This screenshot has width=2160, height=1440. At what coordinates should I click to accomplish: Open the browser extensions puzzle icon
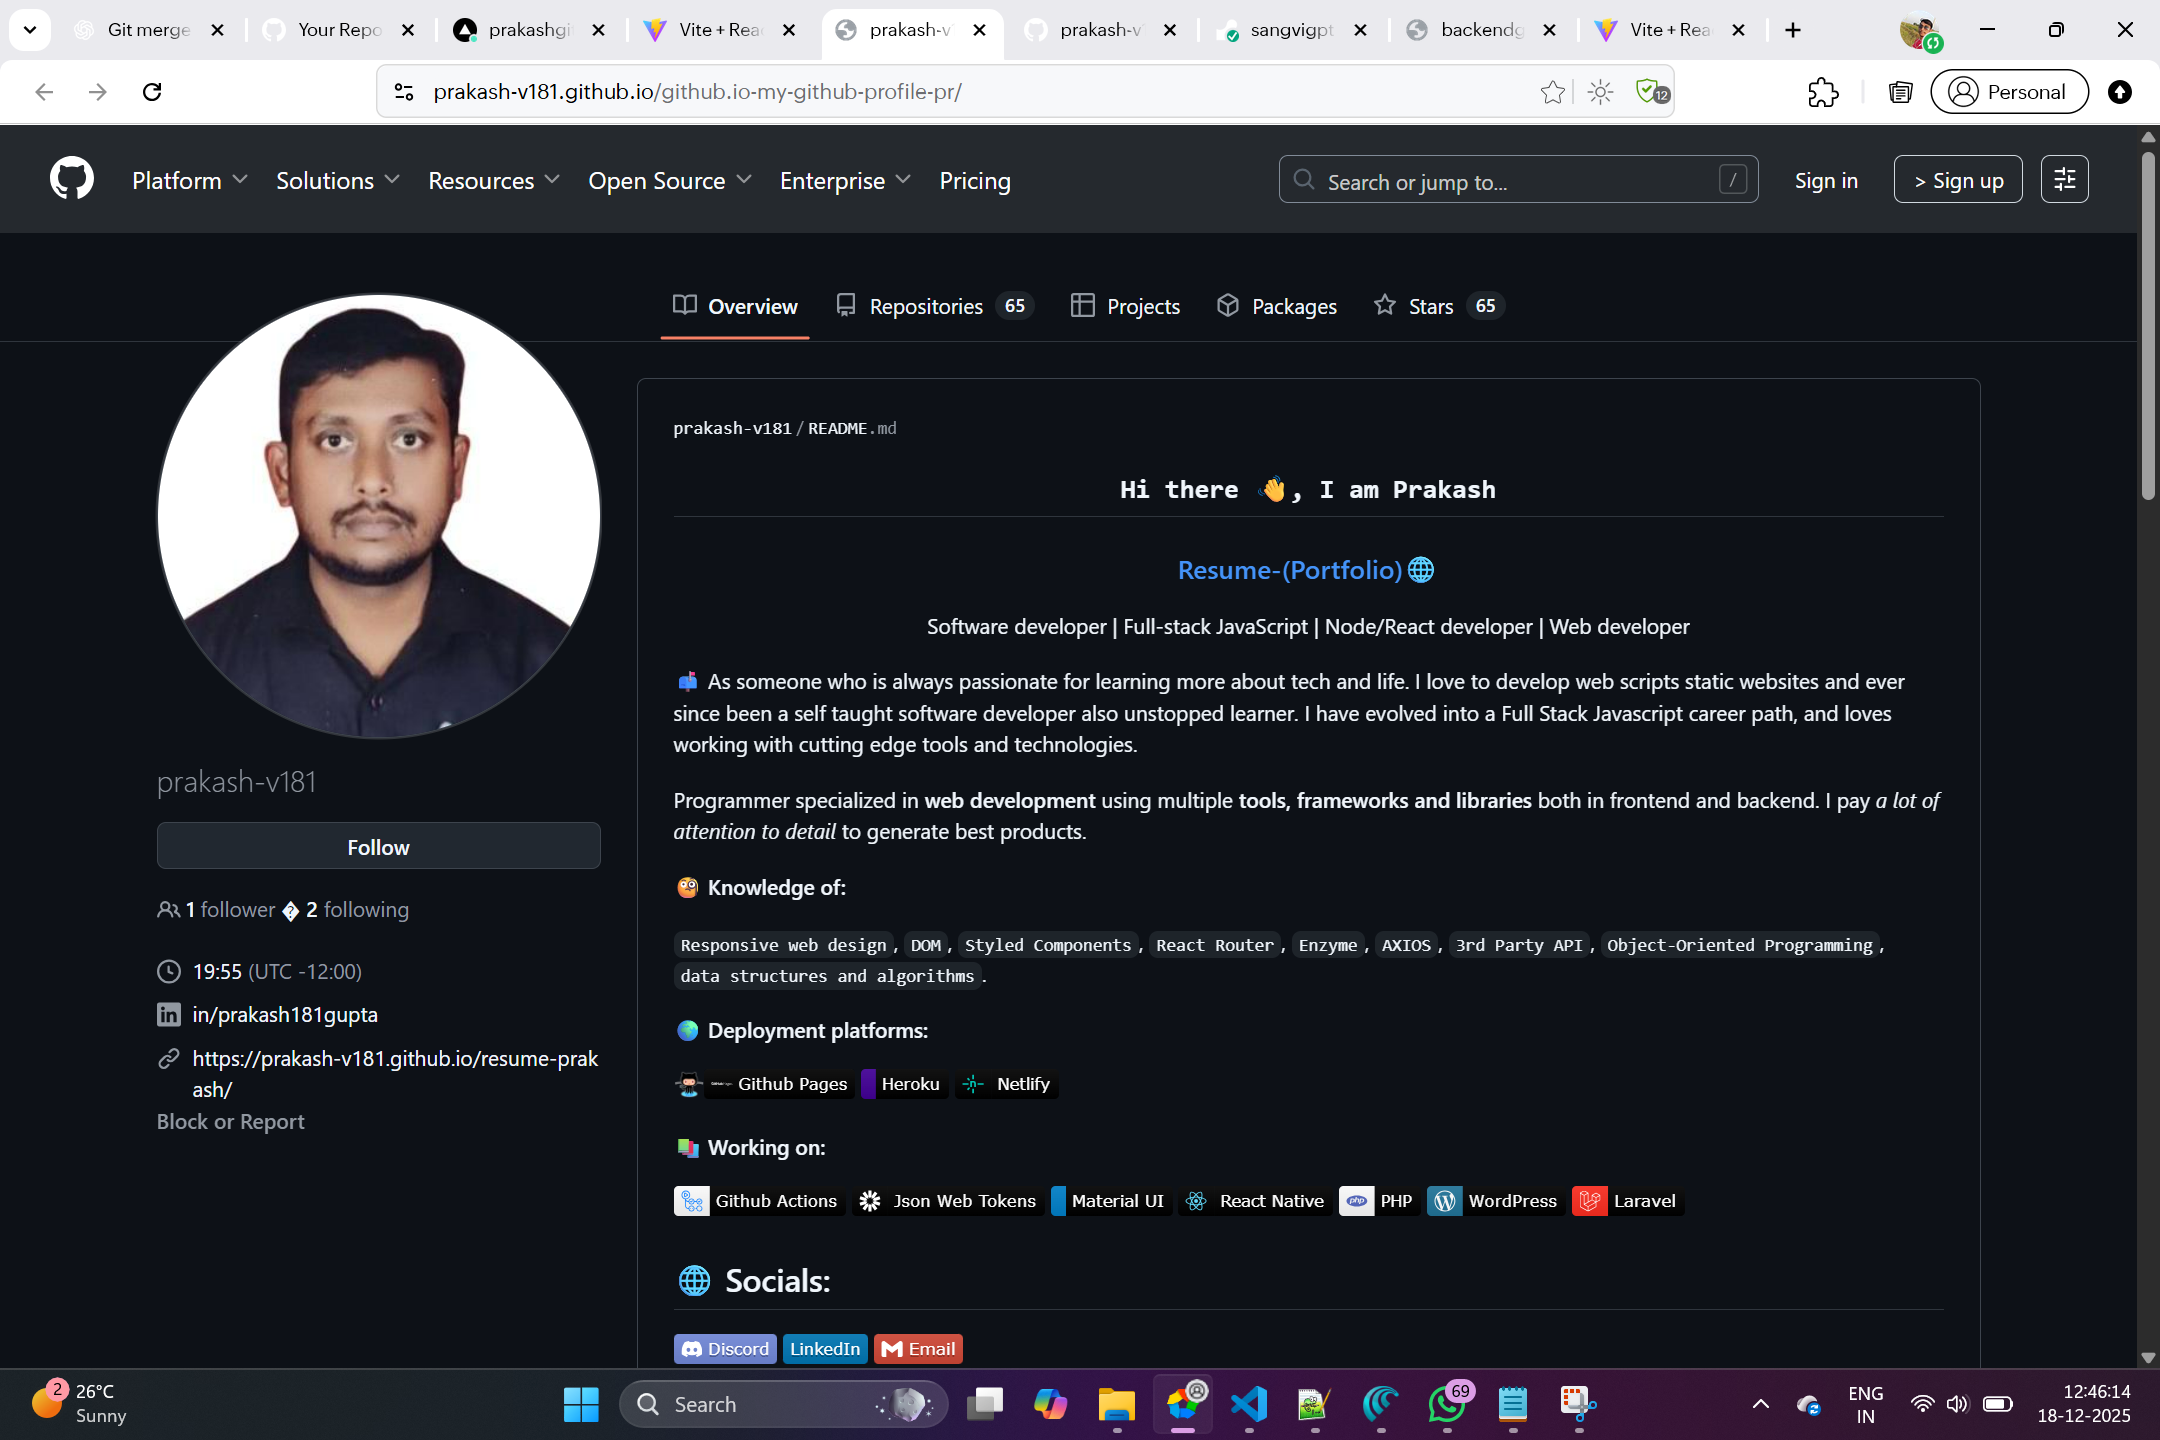1824,92
